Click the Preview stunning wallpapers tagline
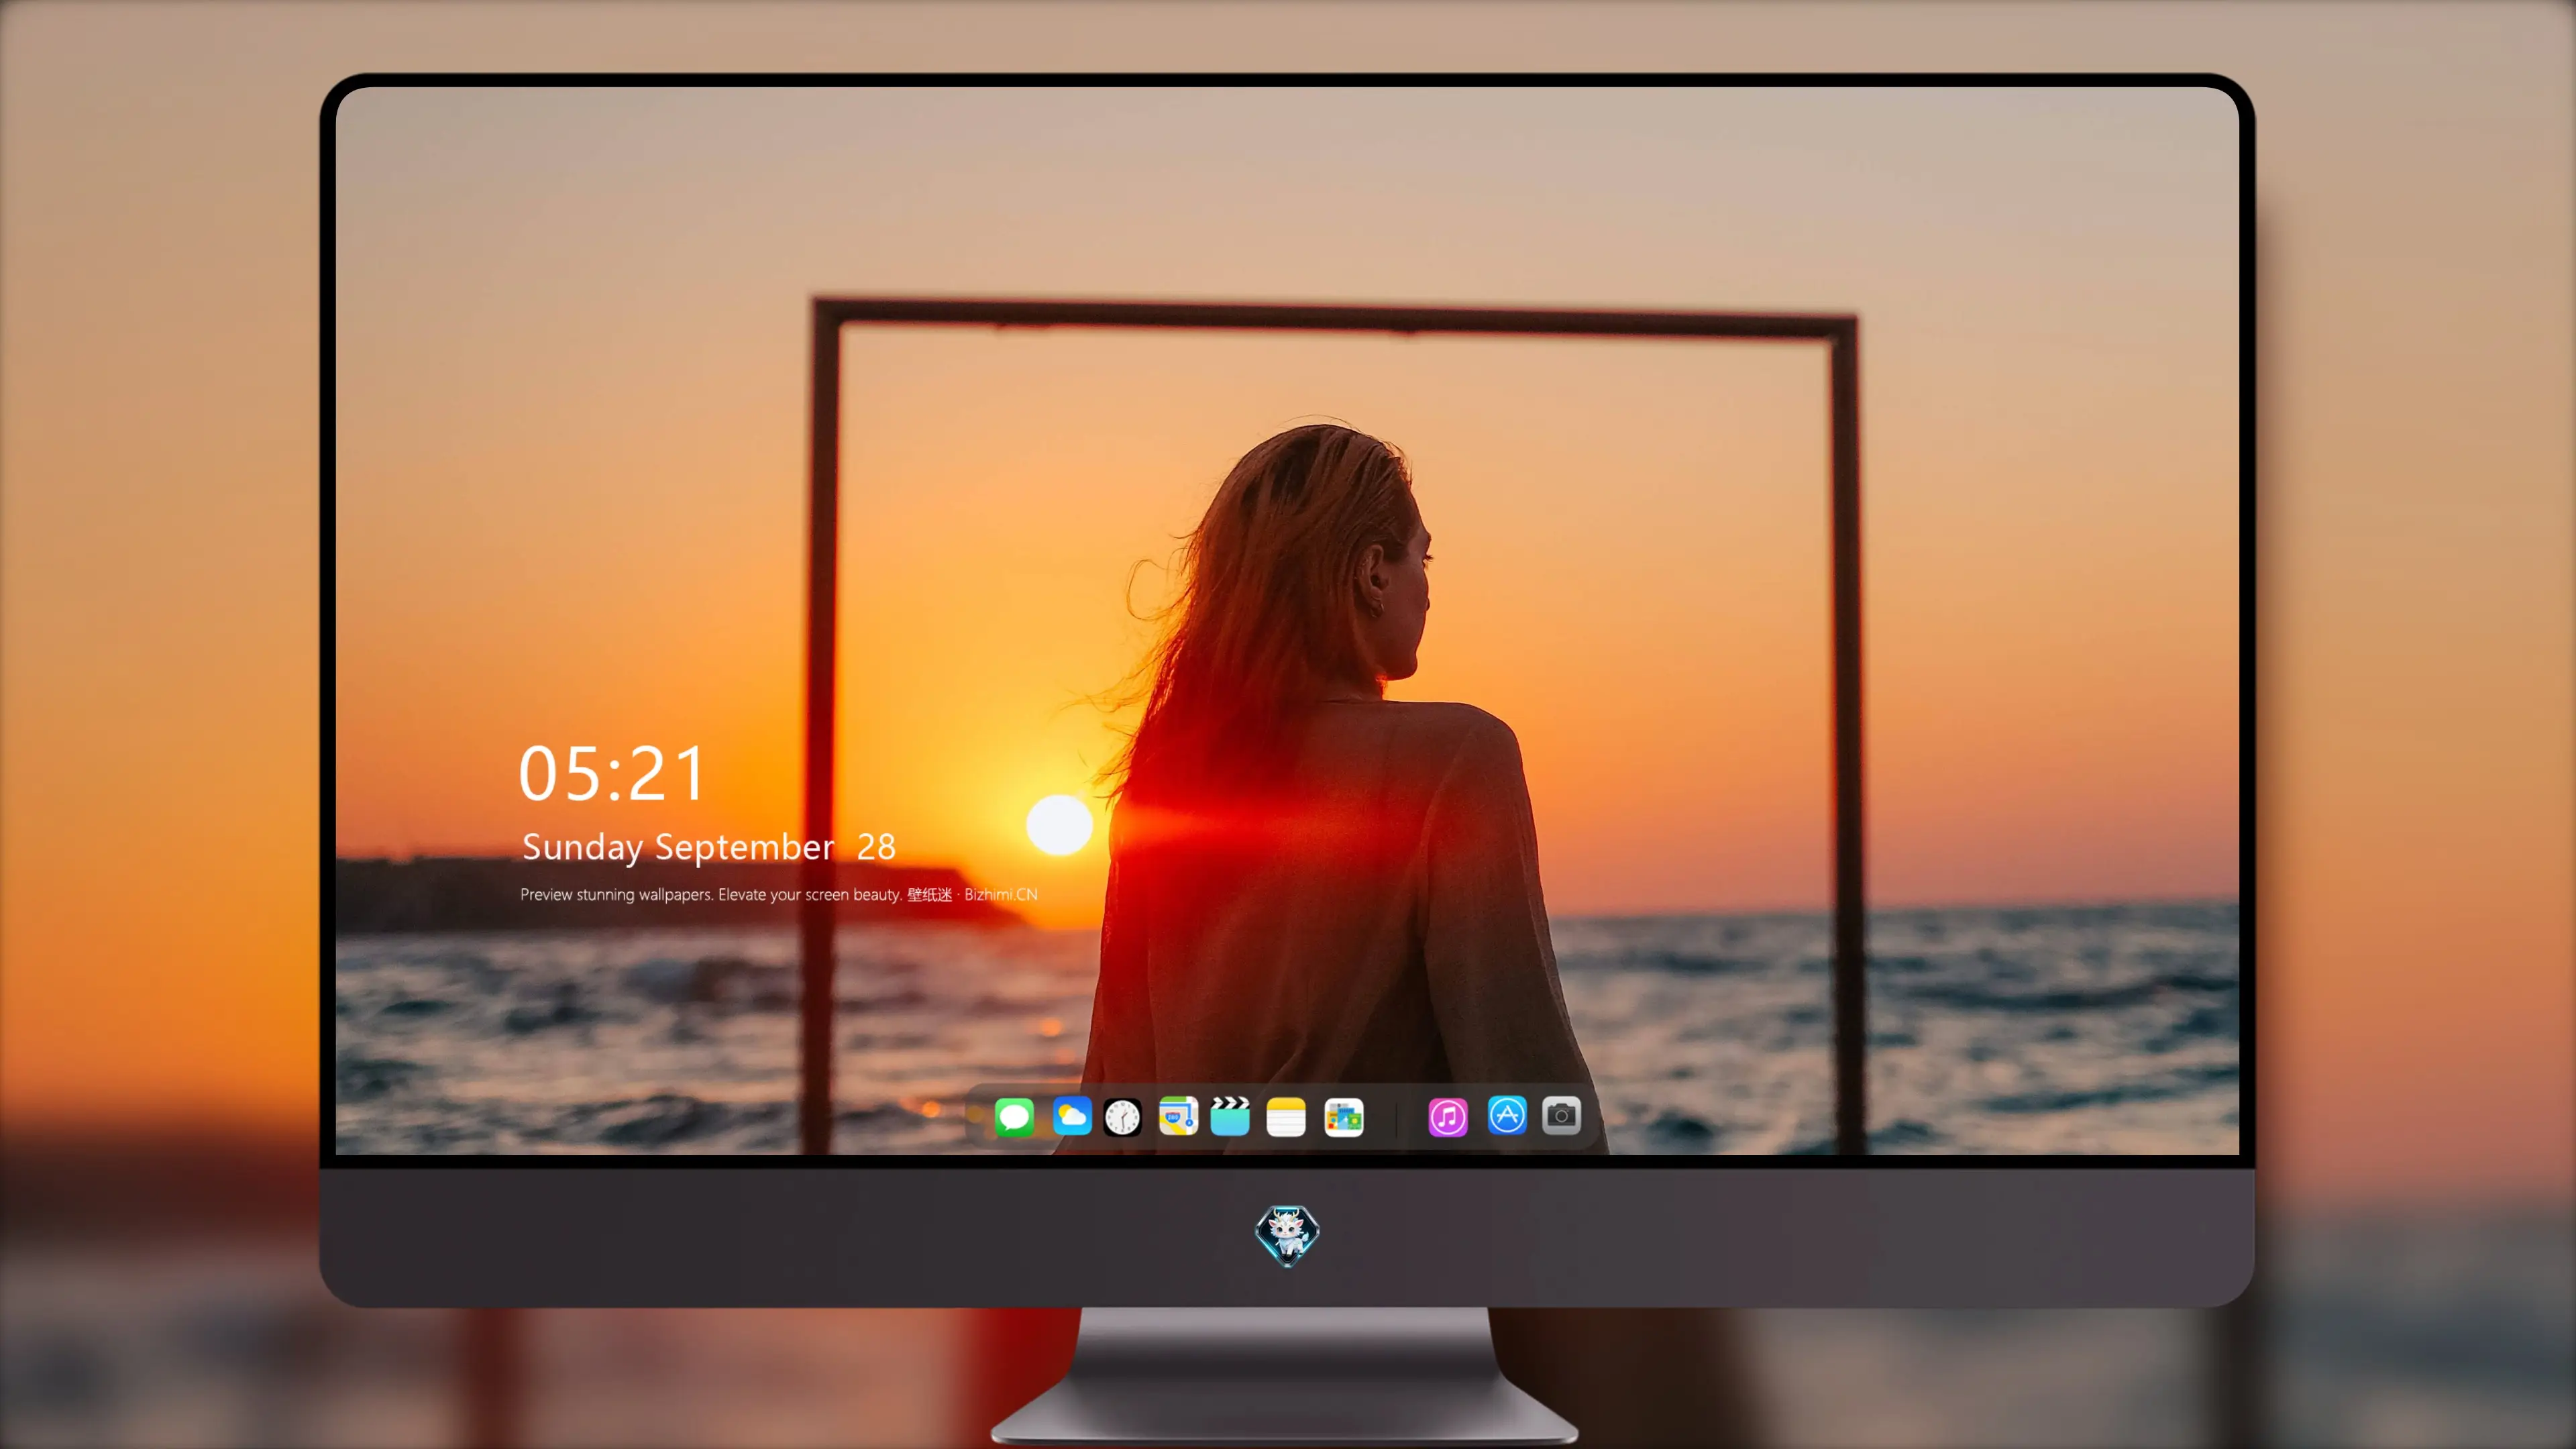The image size is (2576, 1449). click(778, 894)
